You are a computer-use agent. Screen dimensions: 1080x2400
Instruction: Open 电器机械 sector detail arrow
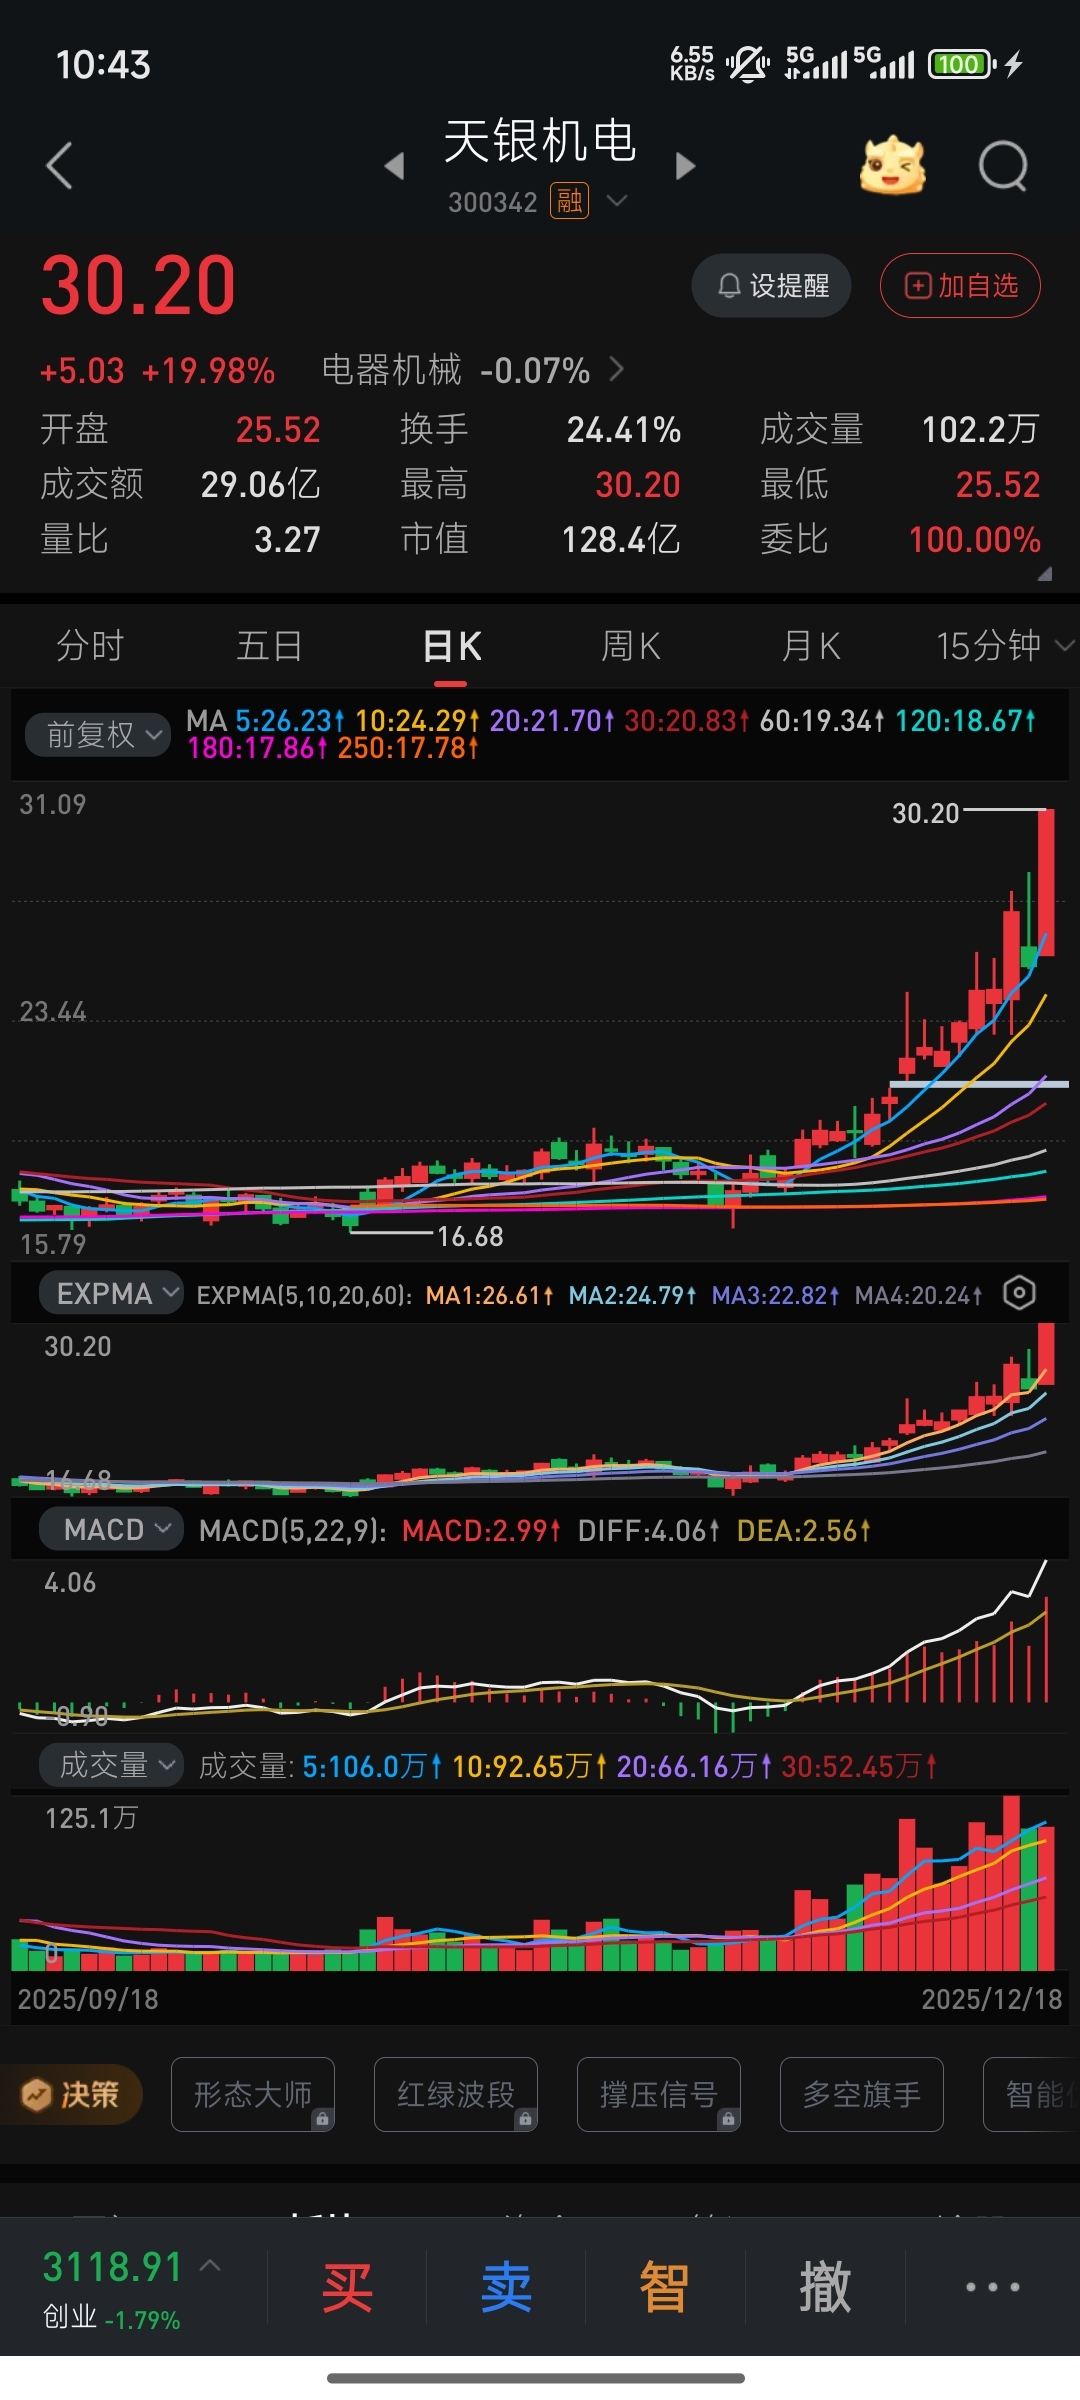617,370
